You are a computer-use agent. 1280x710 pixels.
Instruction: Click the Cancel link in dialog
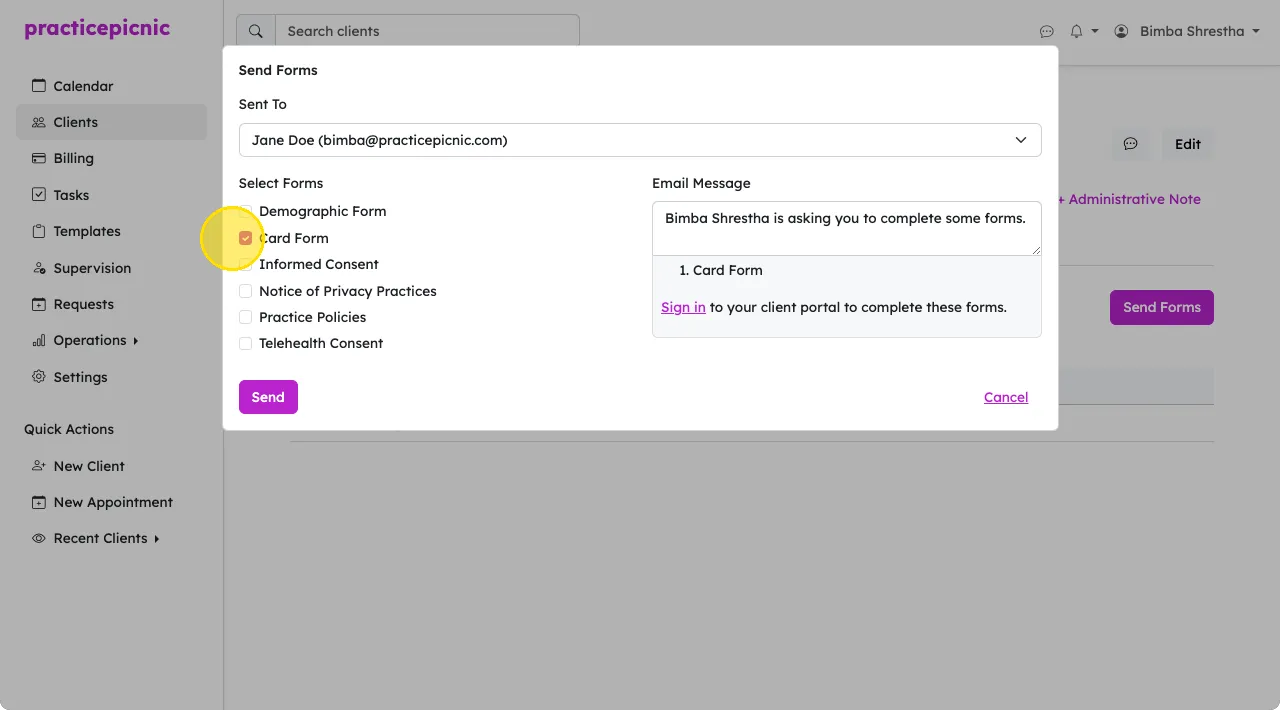click(x=1006, y=397)
